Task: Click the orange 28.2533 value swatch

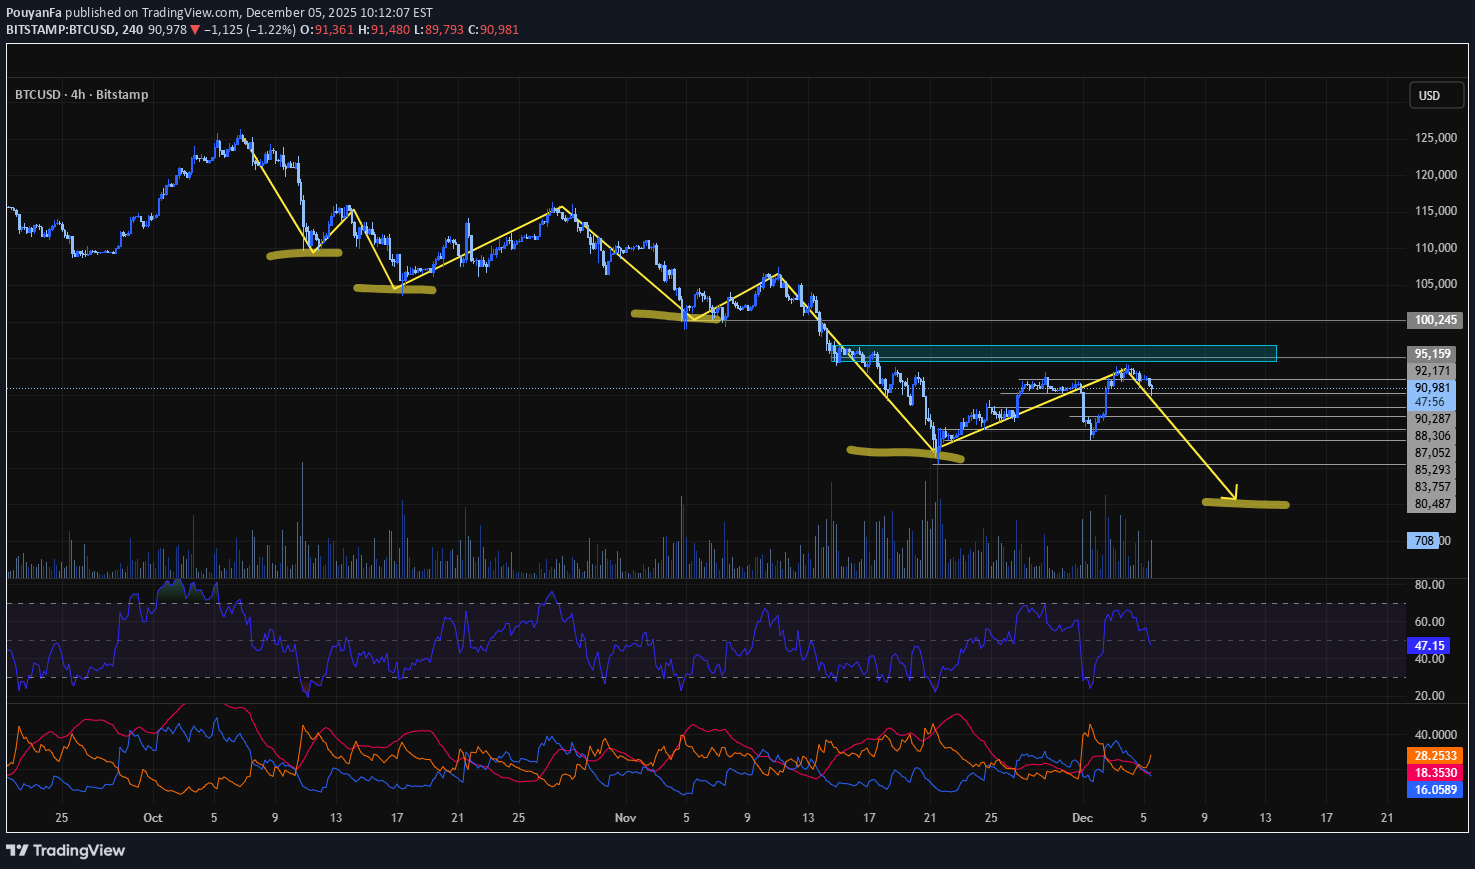Action: click(x=1434, y=756)
